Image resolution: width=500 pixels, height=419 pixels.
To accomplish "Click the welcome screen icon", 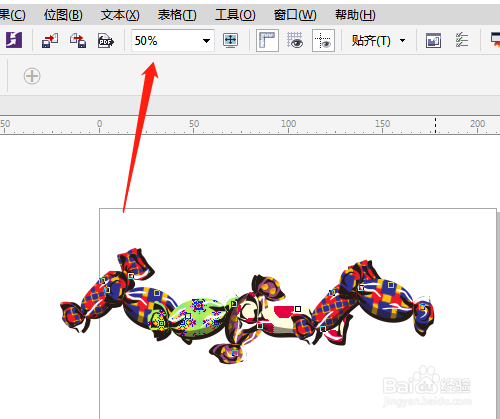I will pyautogui.click(x=433, y=41).
